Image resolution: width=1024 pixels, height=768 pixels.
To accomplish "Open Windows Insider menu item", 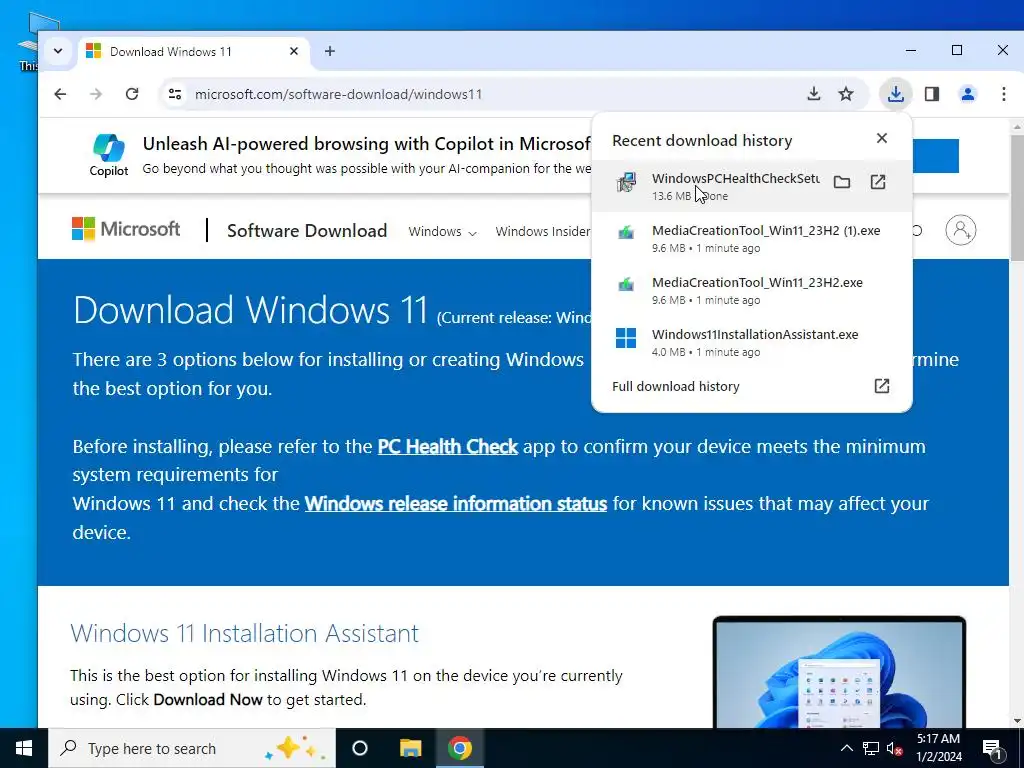I will tap(543, 231).
